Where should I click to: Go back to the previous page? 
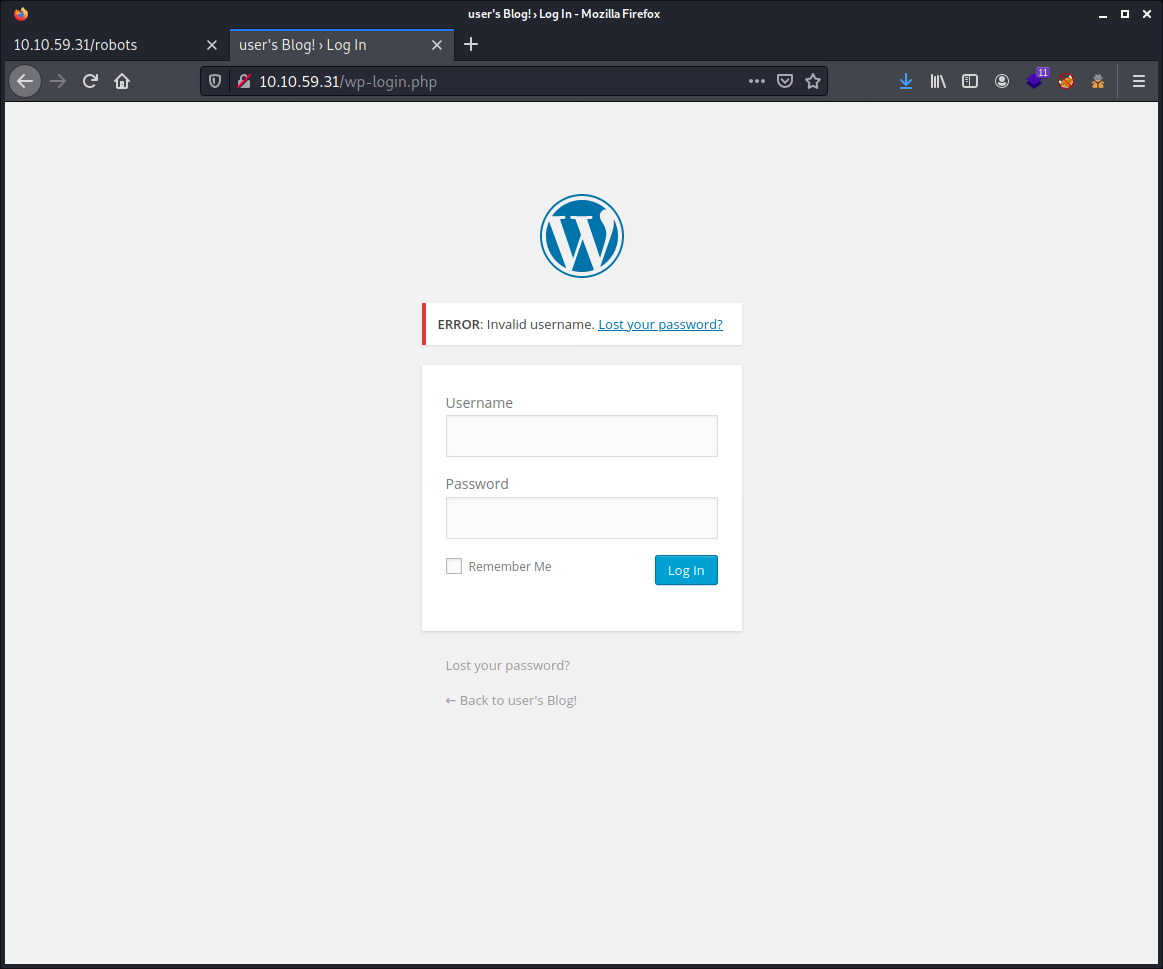tap(25, 82)
